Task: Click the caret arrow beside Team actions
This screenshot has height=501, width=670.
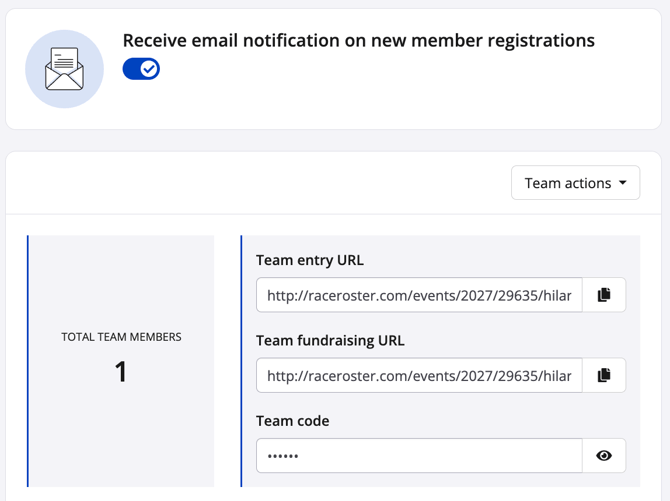Action: point(623,184)
